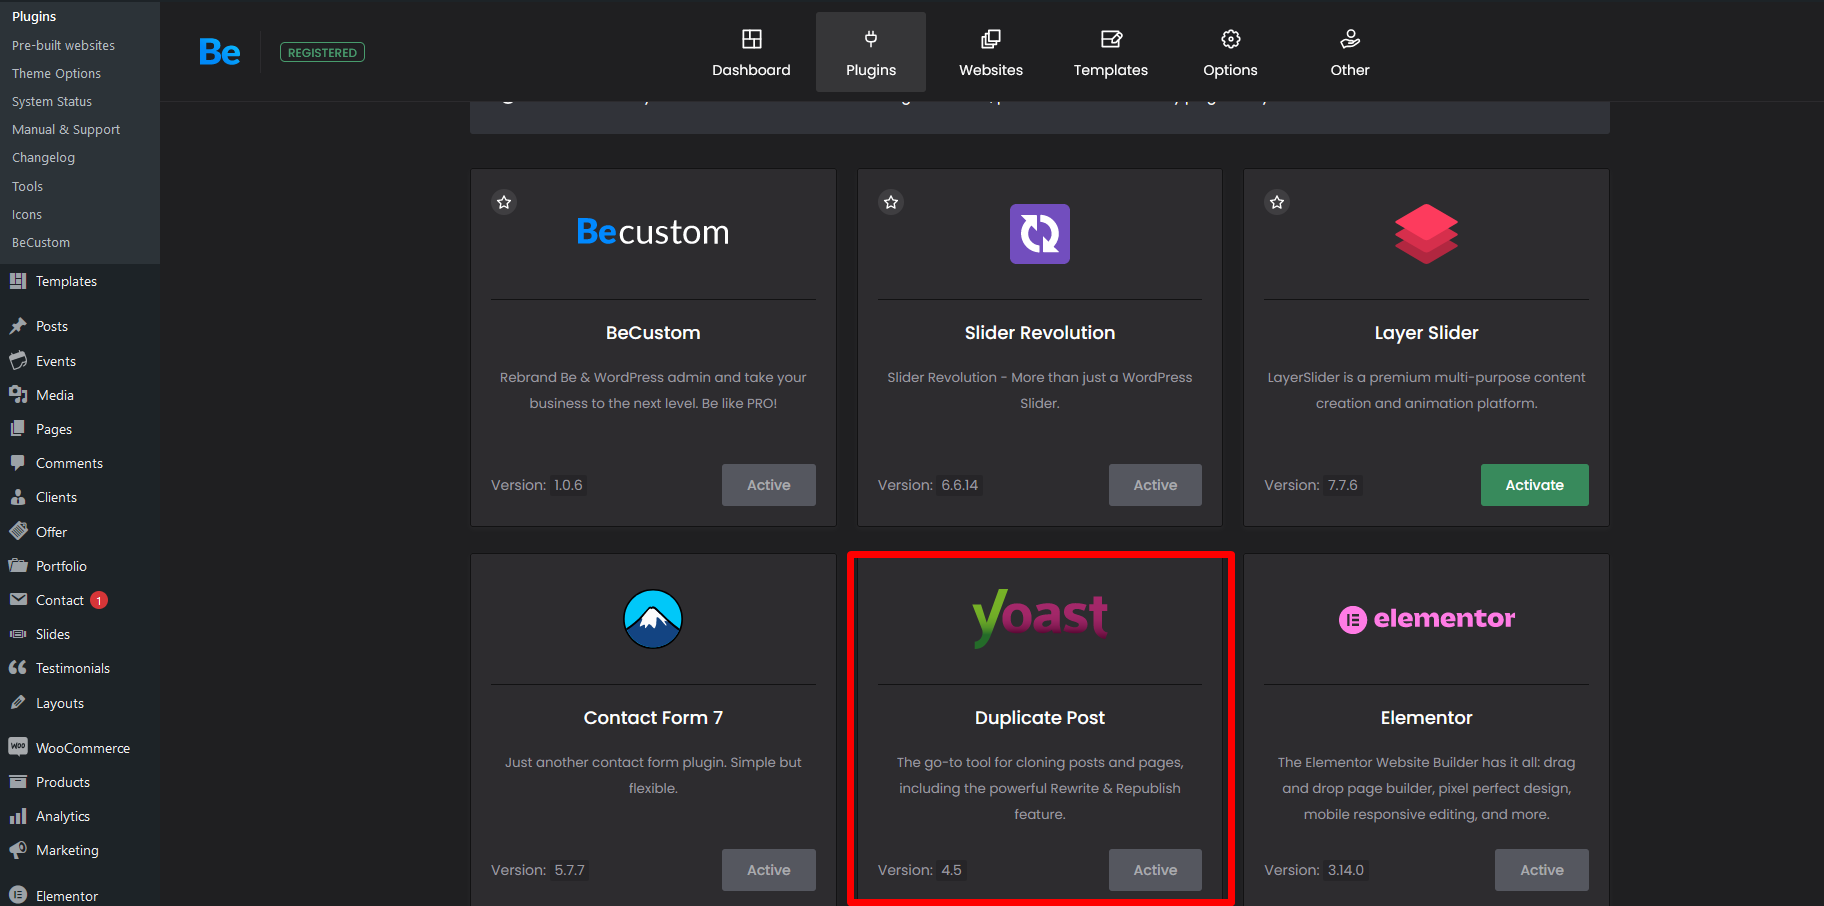
Task: Click the Analytics bar chart icon
Action: coord(18,816)
